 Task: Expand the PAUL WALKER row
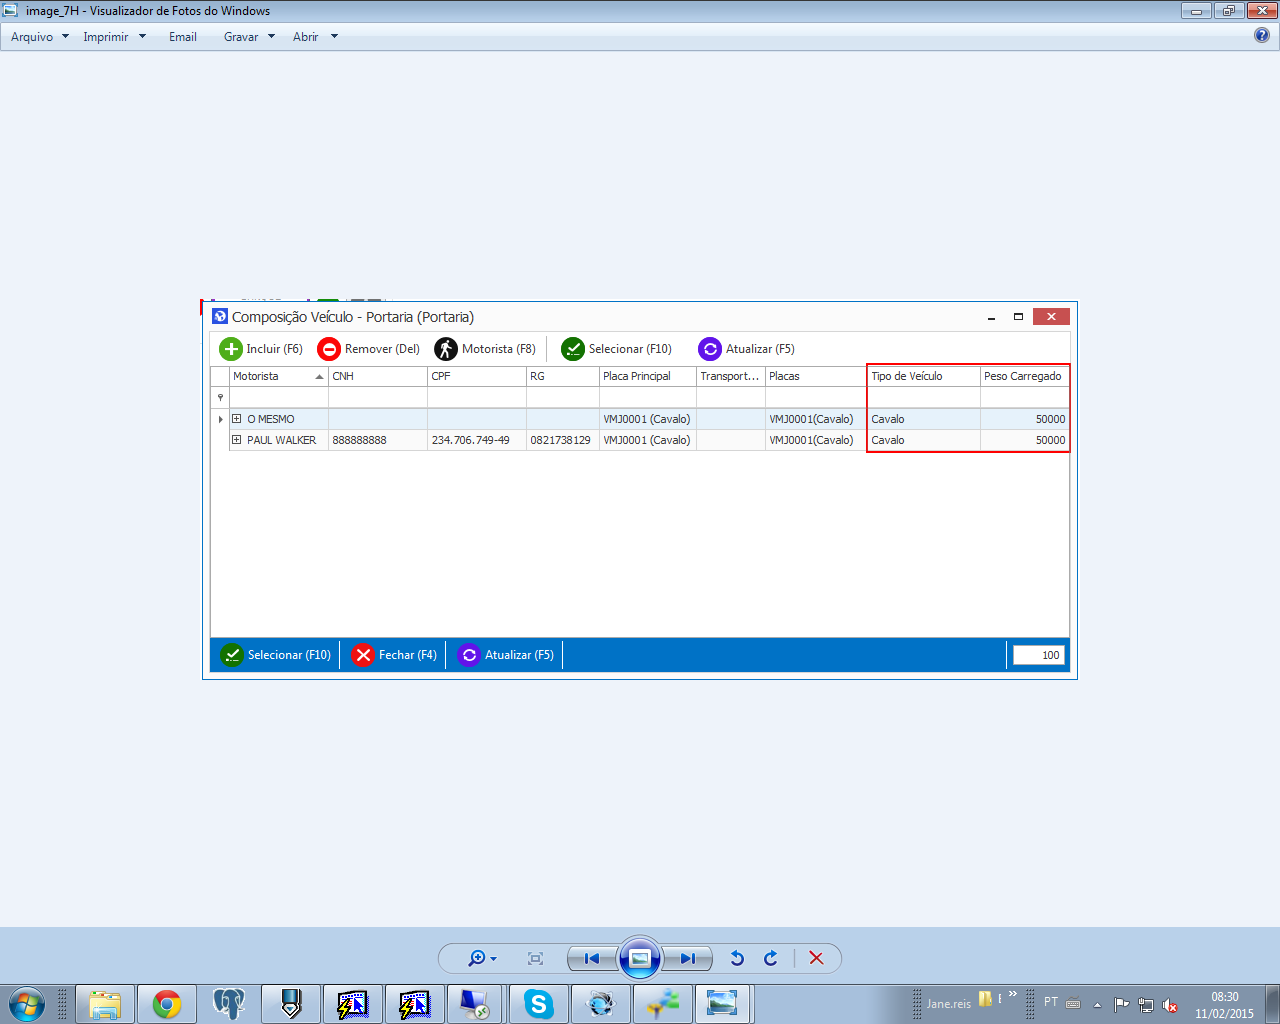click(237, 440)
